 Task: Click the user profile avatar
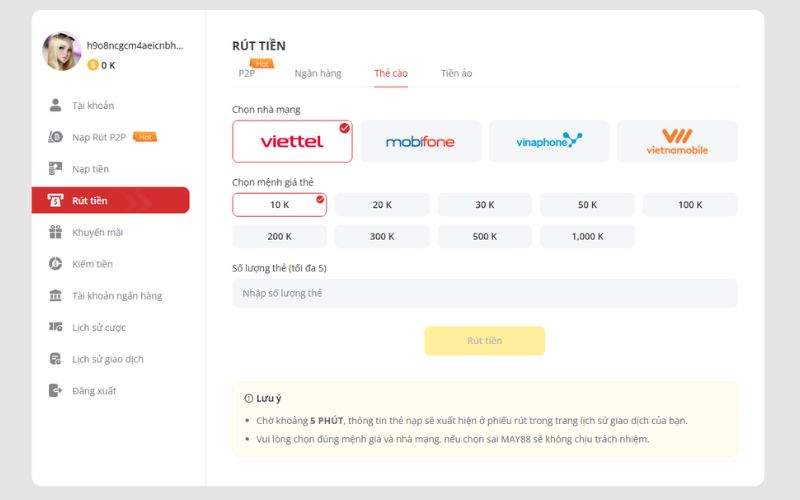pos(62,52)
